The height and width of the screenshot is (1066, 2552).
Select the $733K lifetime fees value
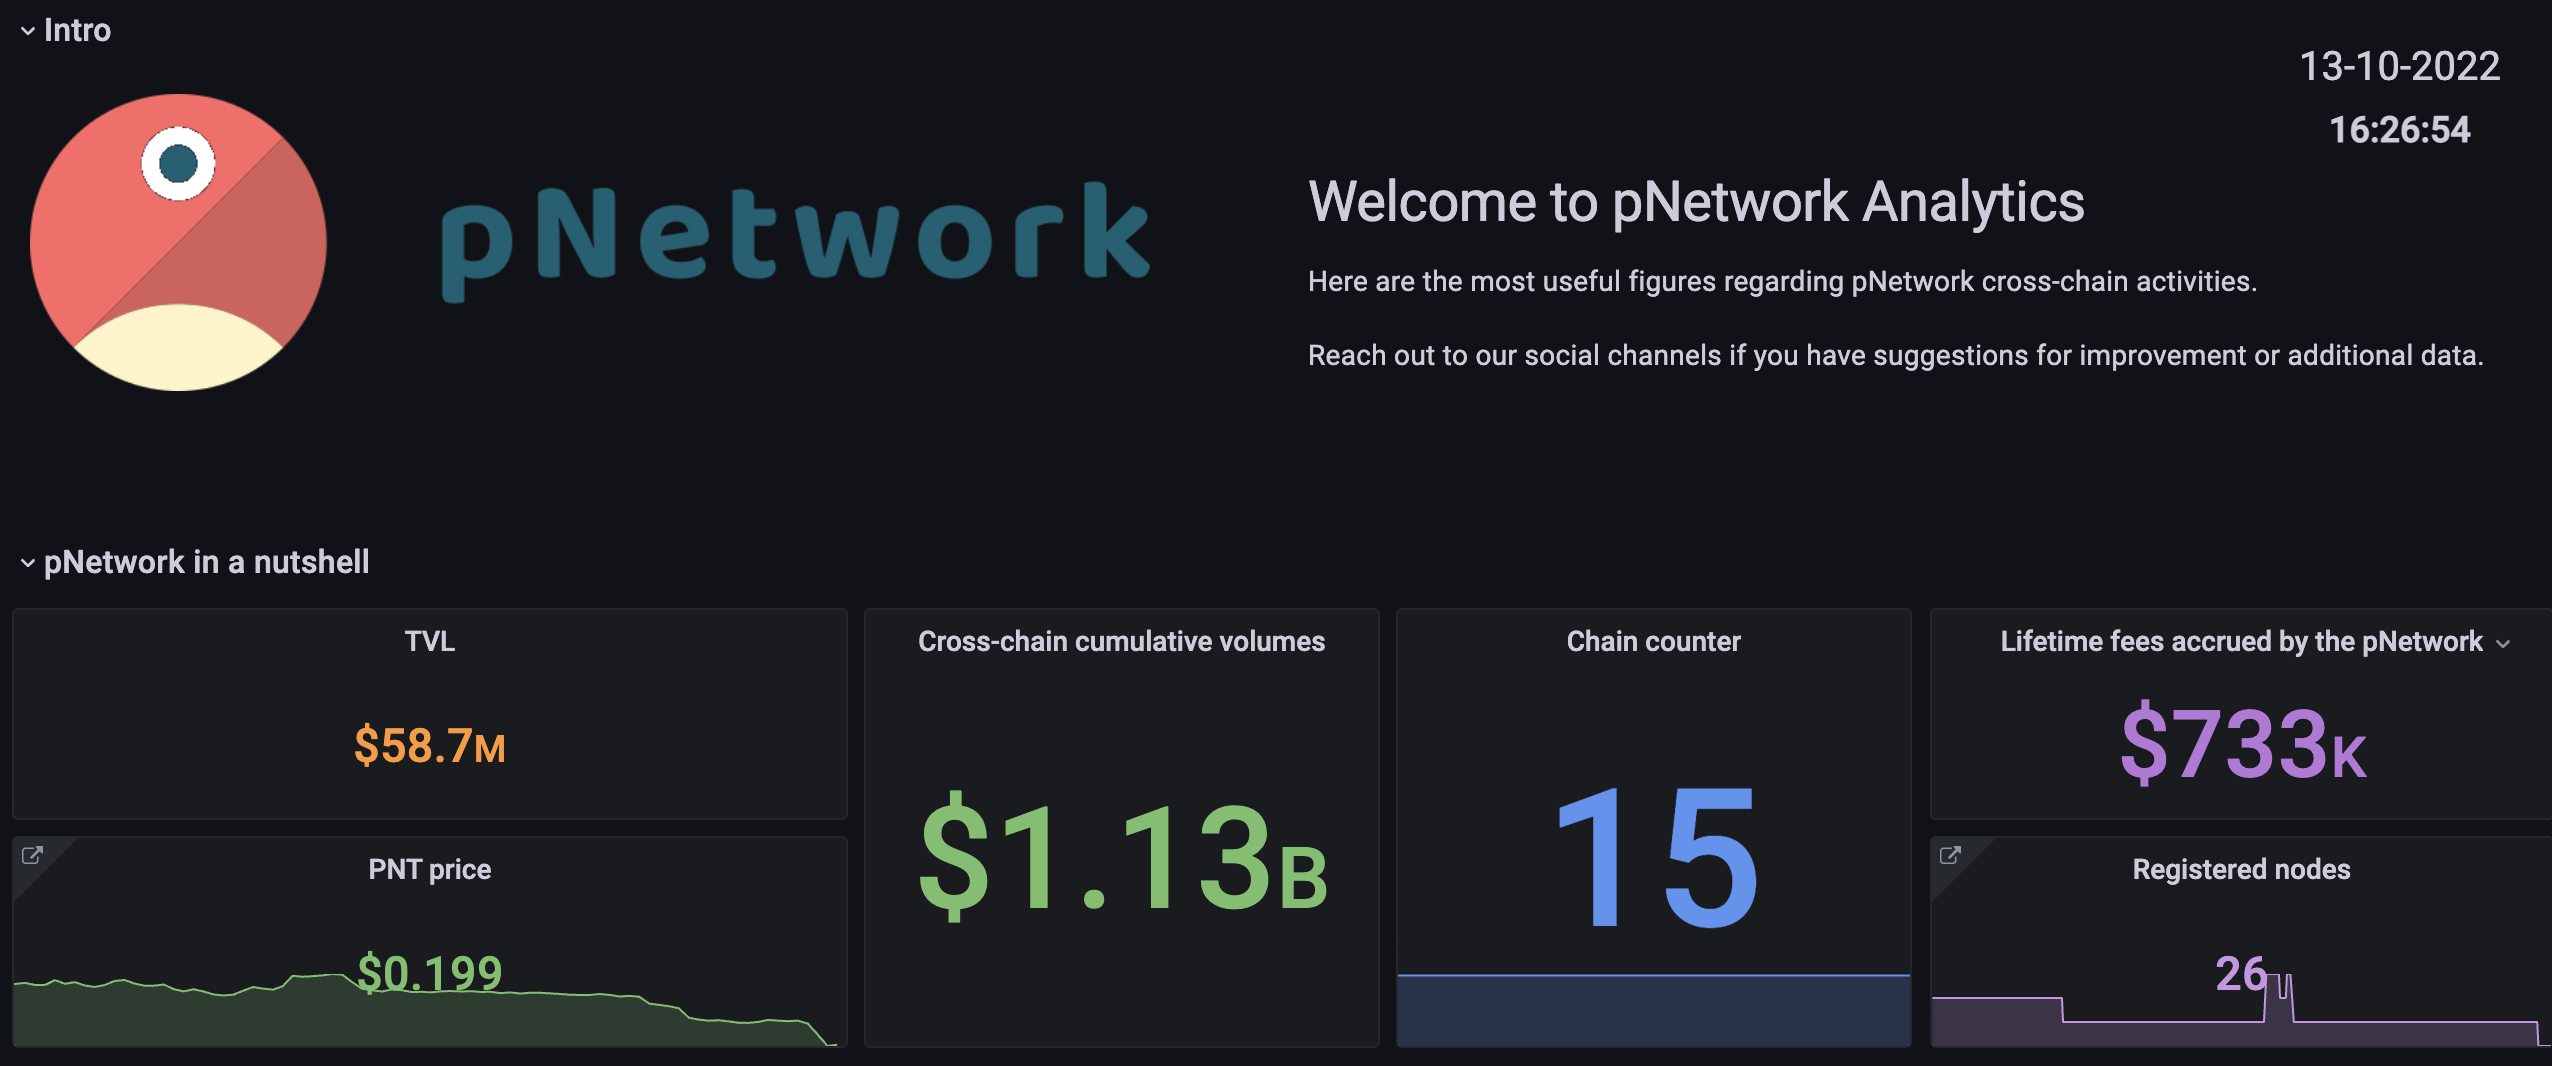[2243, 743]
